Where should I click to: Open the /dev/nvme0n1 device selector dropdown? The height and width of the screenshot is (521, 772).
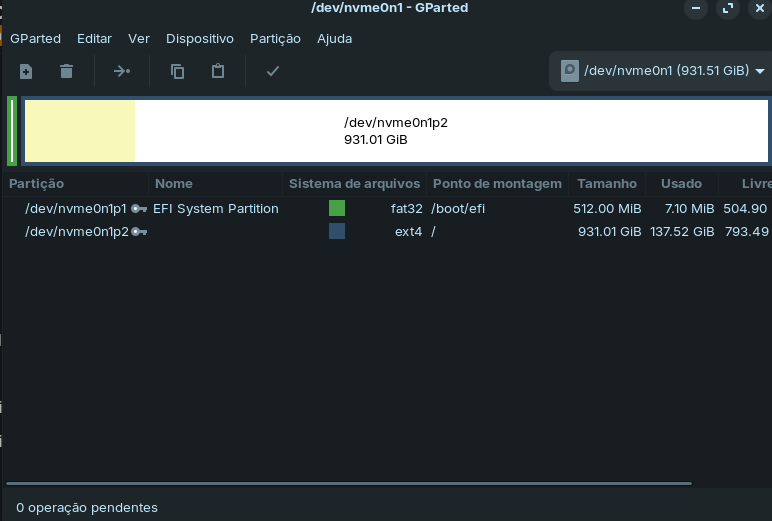(x=662, y=71)
